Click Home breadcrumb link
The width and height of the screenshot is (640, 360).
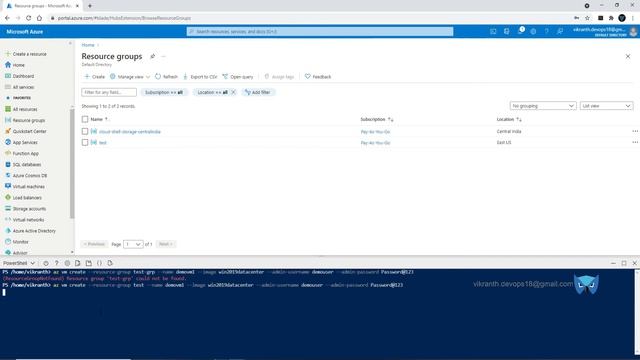[88, 45]
